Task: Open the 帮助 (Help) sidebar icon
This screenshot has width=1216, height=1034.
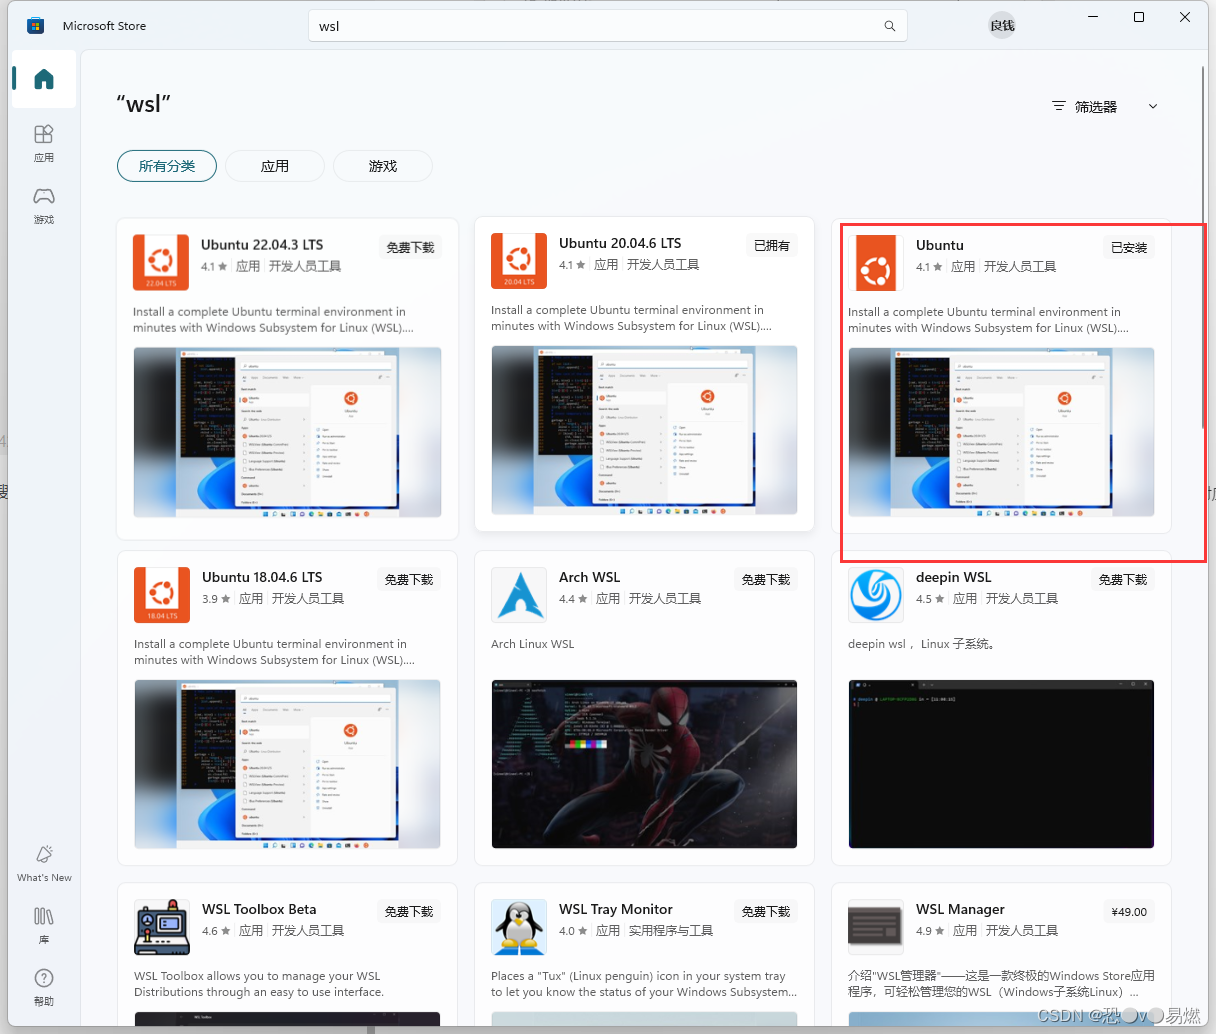Action: pos(44,986)
